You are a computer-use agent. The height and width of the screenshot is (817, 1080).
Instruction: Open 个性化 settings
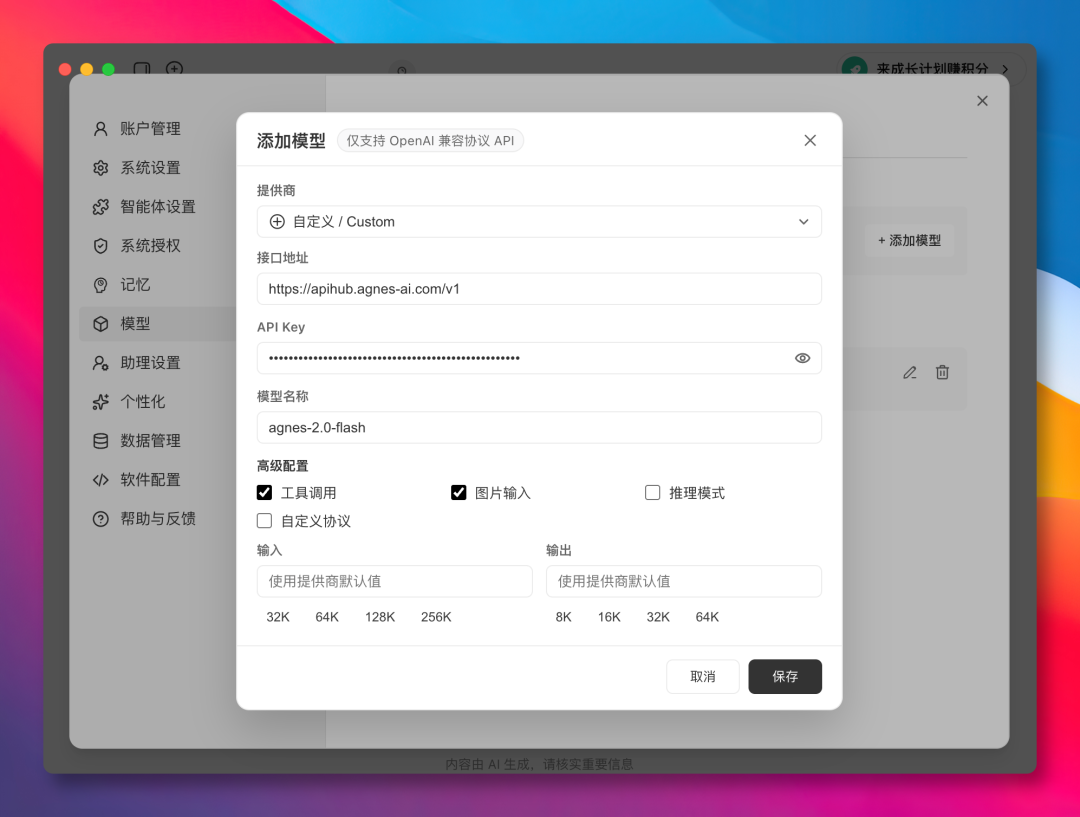[x=143, y=402]
